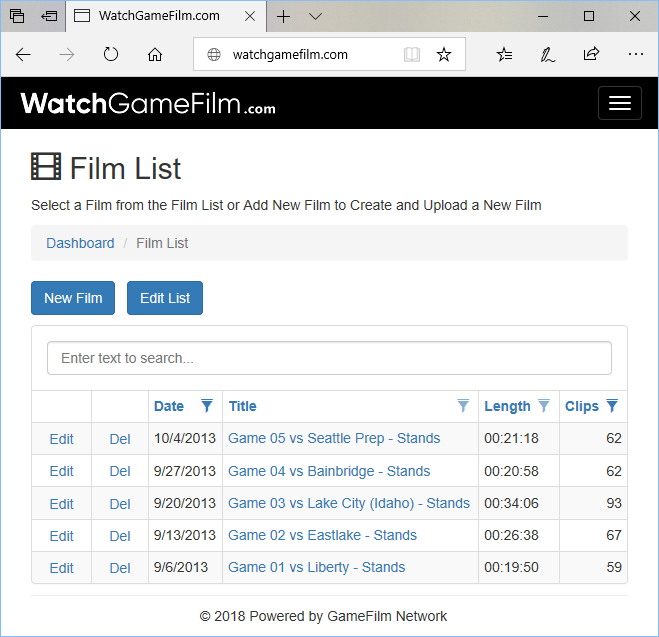Click the Edit List button
This screenshot has width=659, height=637.
coord(165,298)
